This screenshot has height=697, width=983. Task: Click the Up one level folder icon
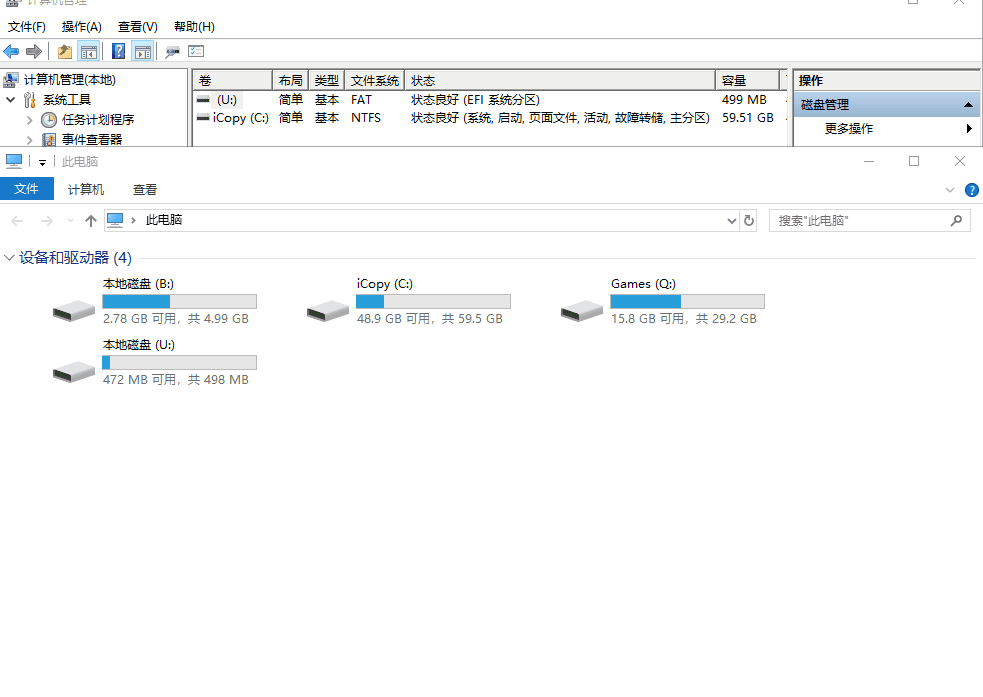65,52
